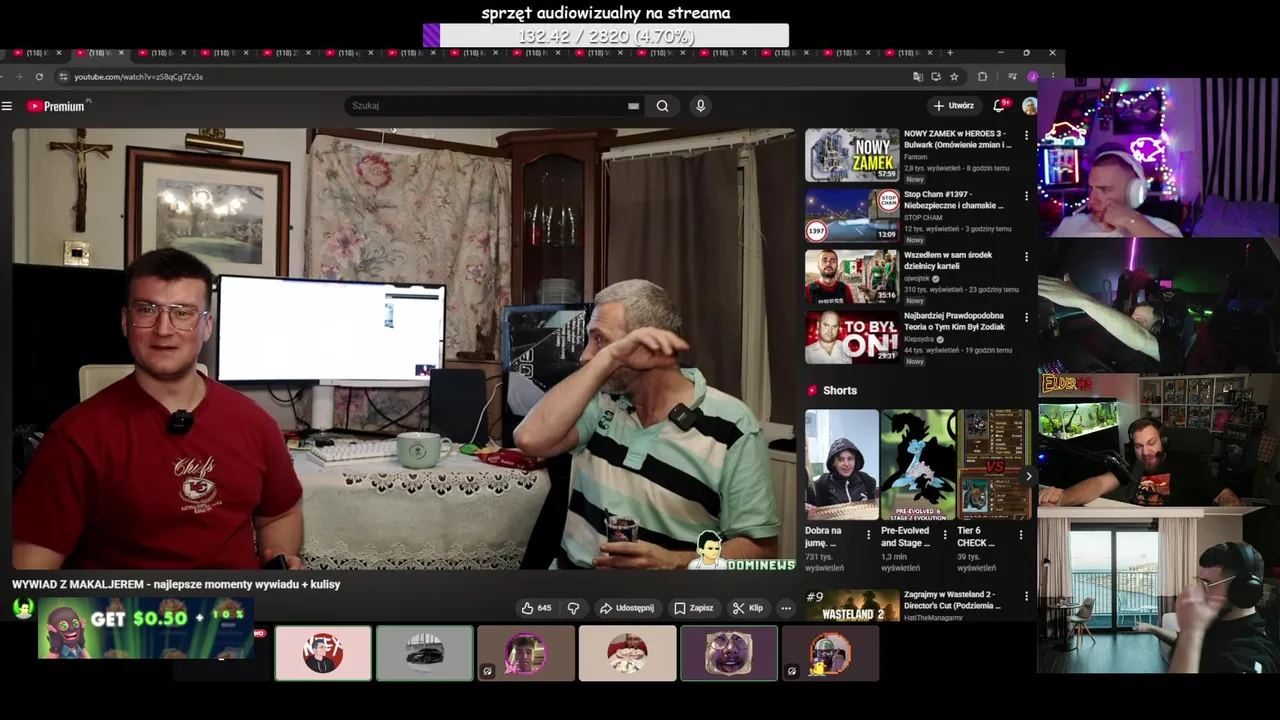Image resolution: width=1280 pixels, height=720 pixels.
Task: Reload the page with the browser refresh icon
Action: (x=39, y=77)
